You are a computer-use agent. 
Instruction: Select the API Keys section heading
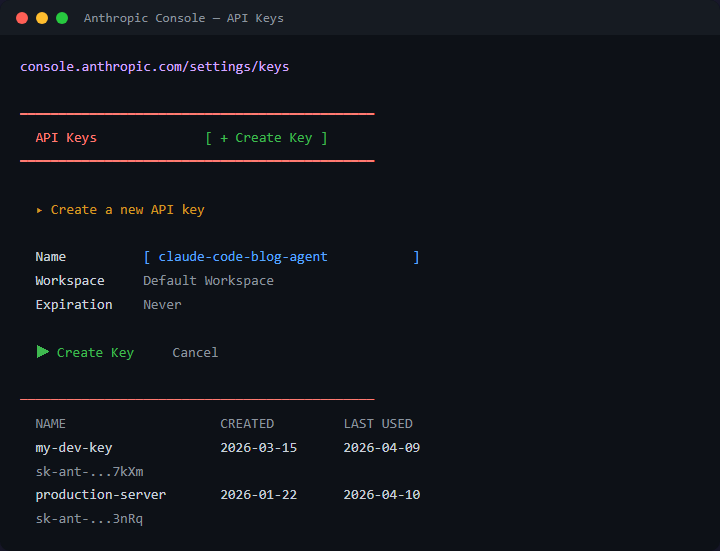[66, 138]
